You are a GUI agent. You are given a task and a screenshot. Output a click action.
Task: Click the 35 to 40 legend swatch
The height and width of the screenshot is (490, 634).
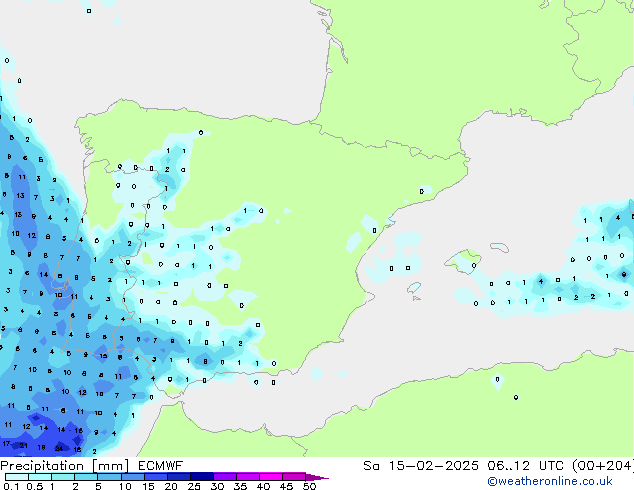point(247,477)
